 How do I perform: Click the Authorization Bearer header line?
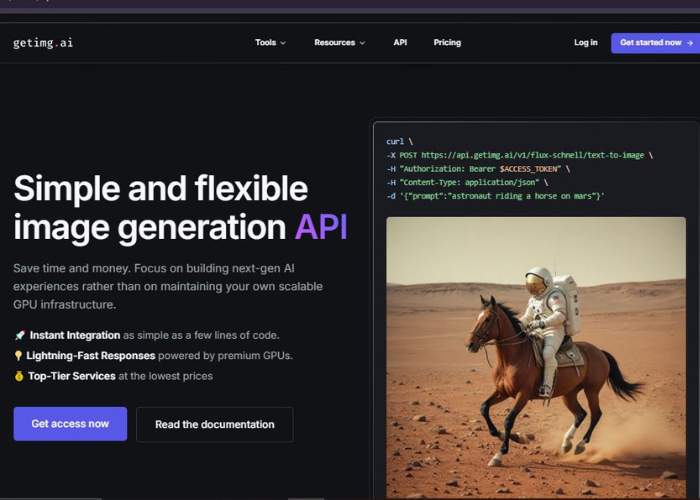click(x=478, y=169)
